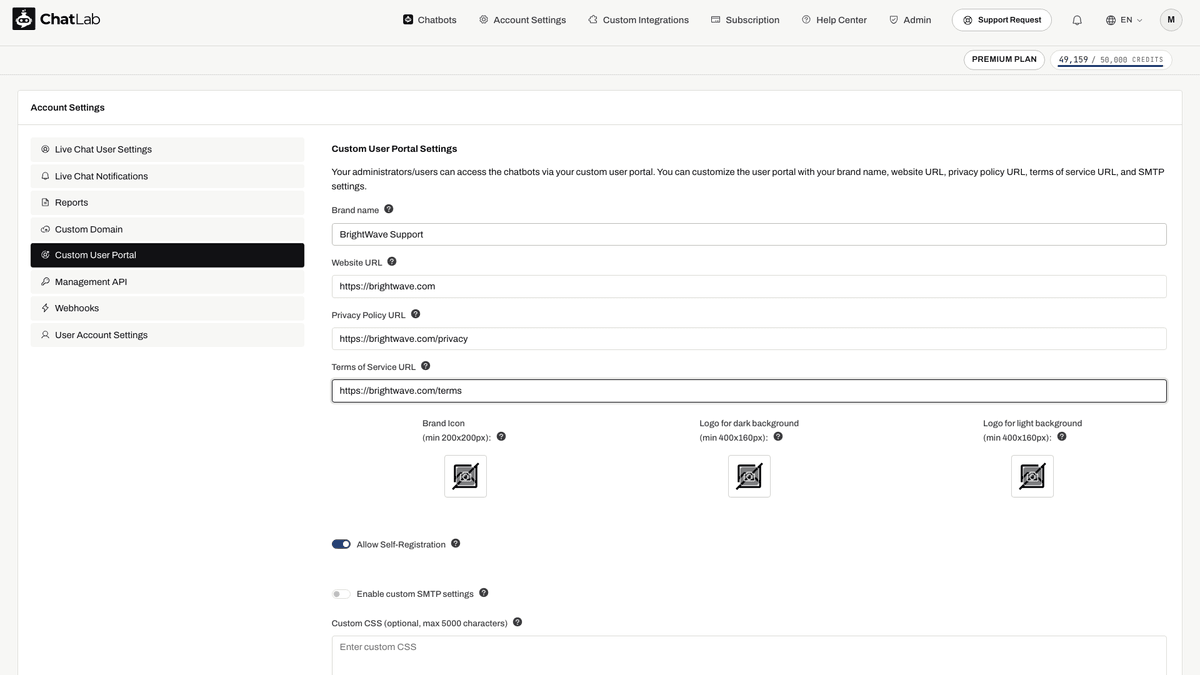The width and height of the screenshot is (1200, 675).
Task: Select Custom Domain in sidebar
Action: [167, 229]
